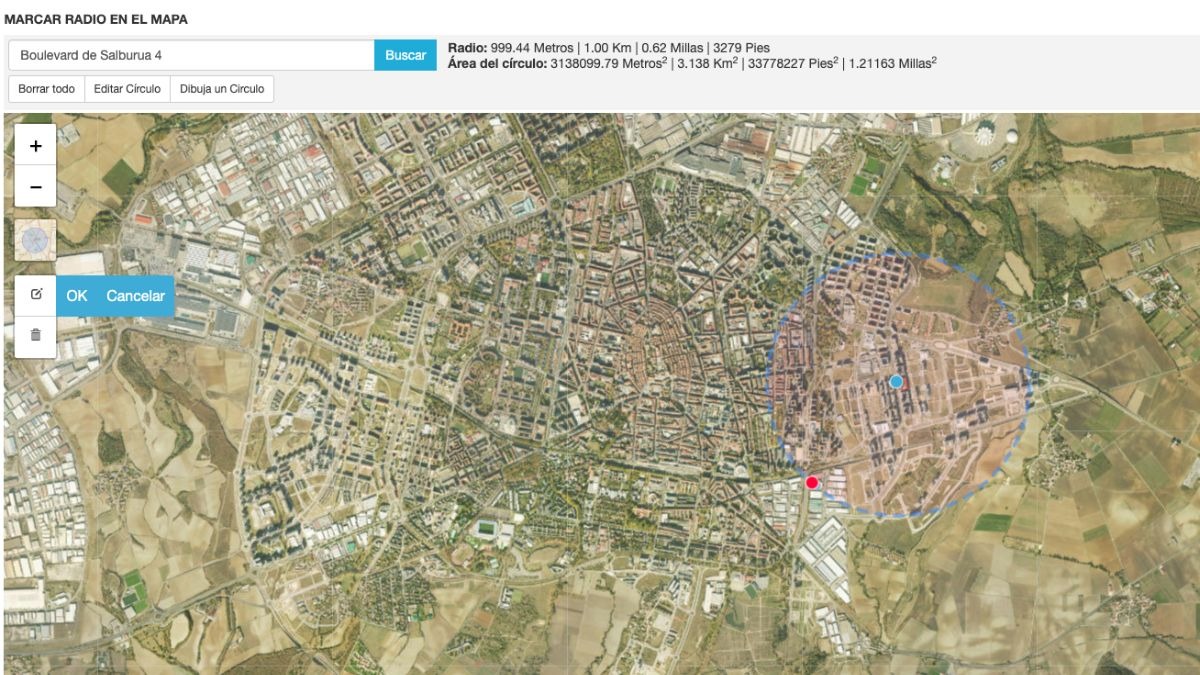Zoom in using the plus icon
The width and height of the screenshot is (1200, 675).
point(35,145)
